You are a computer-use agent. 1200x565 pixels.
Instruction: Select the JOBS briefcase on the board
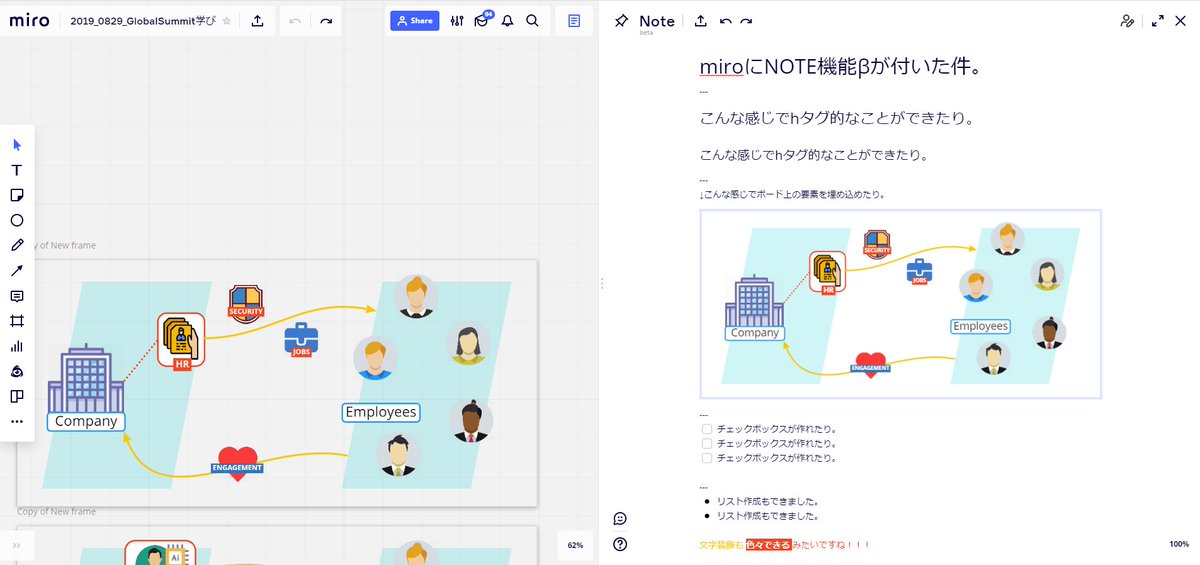tap(301, 341)
